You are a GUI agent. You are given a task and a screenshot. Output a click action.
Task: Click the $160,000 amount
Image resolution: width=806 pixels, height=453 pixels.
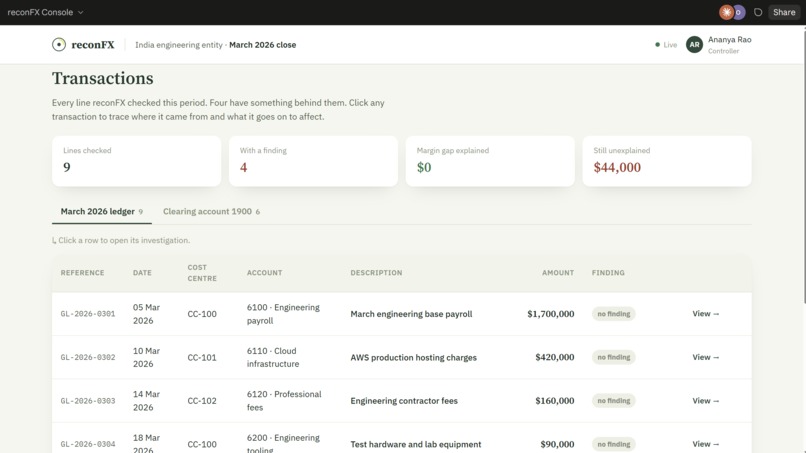point(555,401)
